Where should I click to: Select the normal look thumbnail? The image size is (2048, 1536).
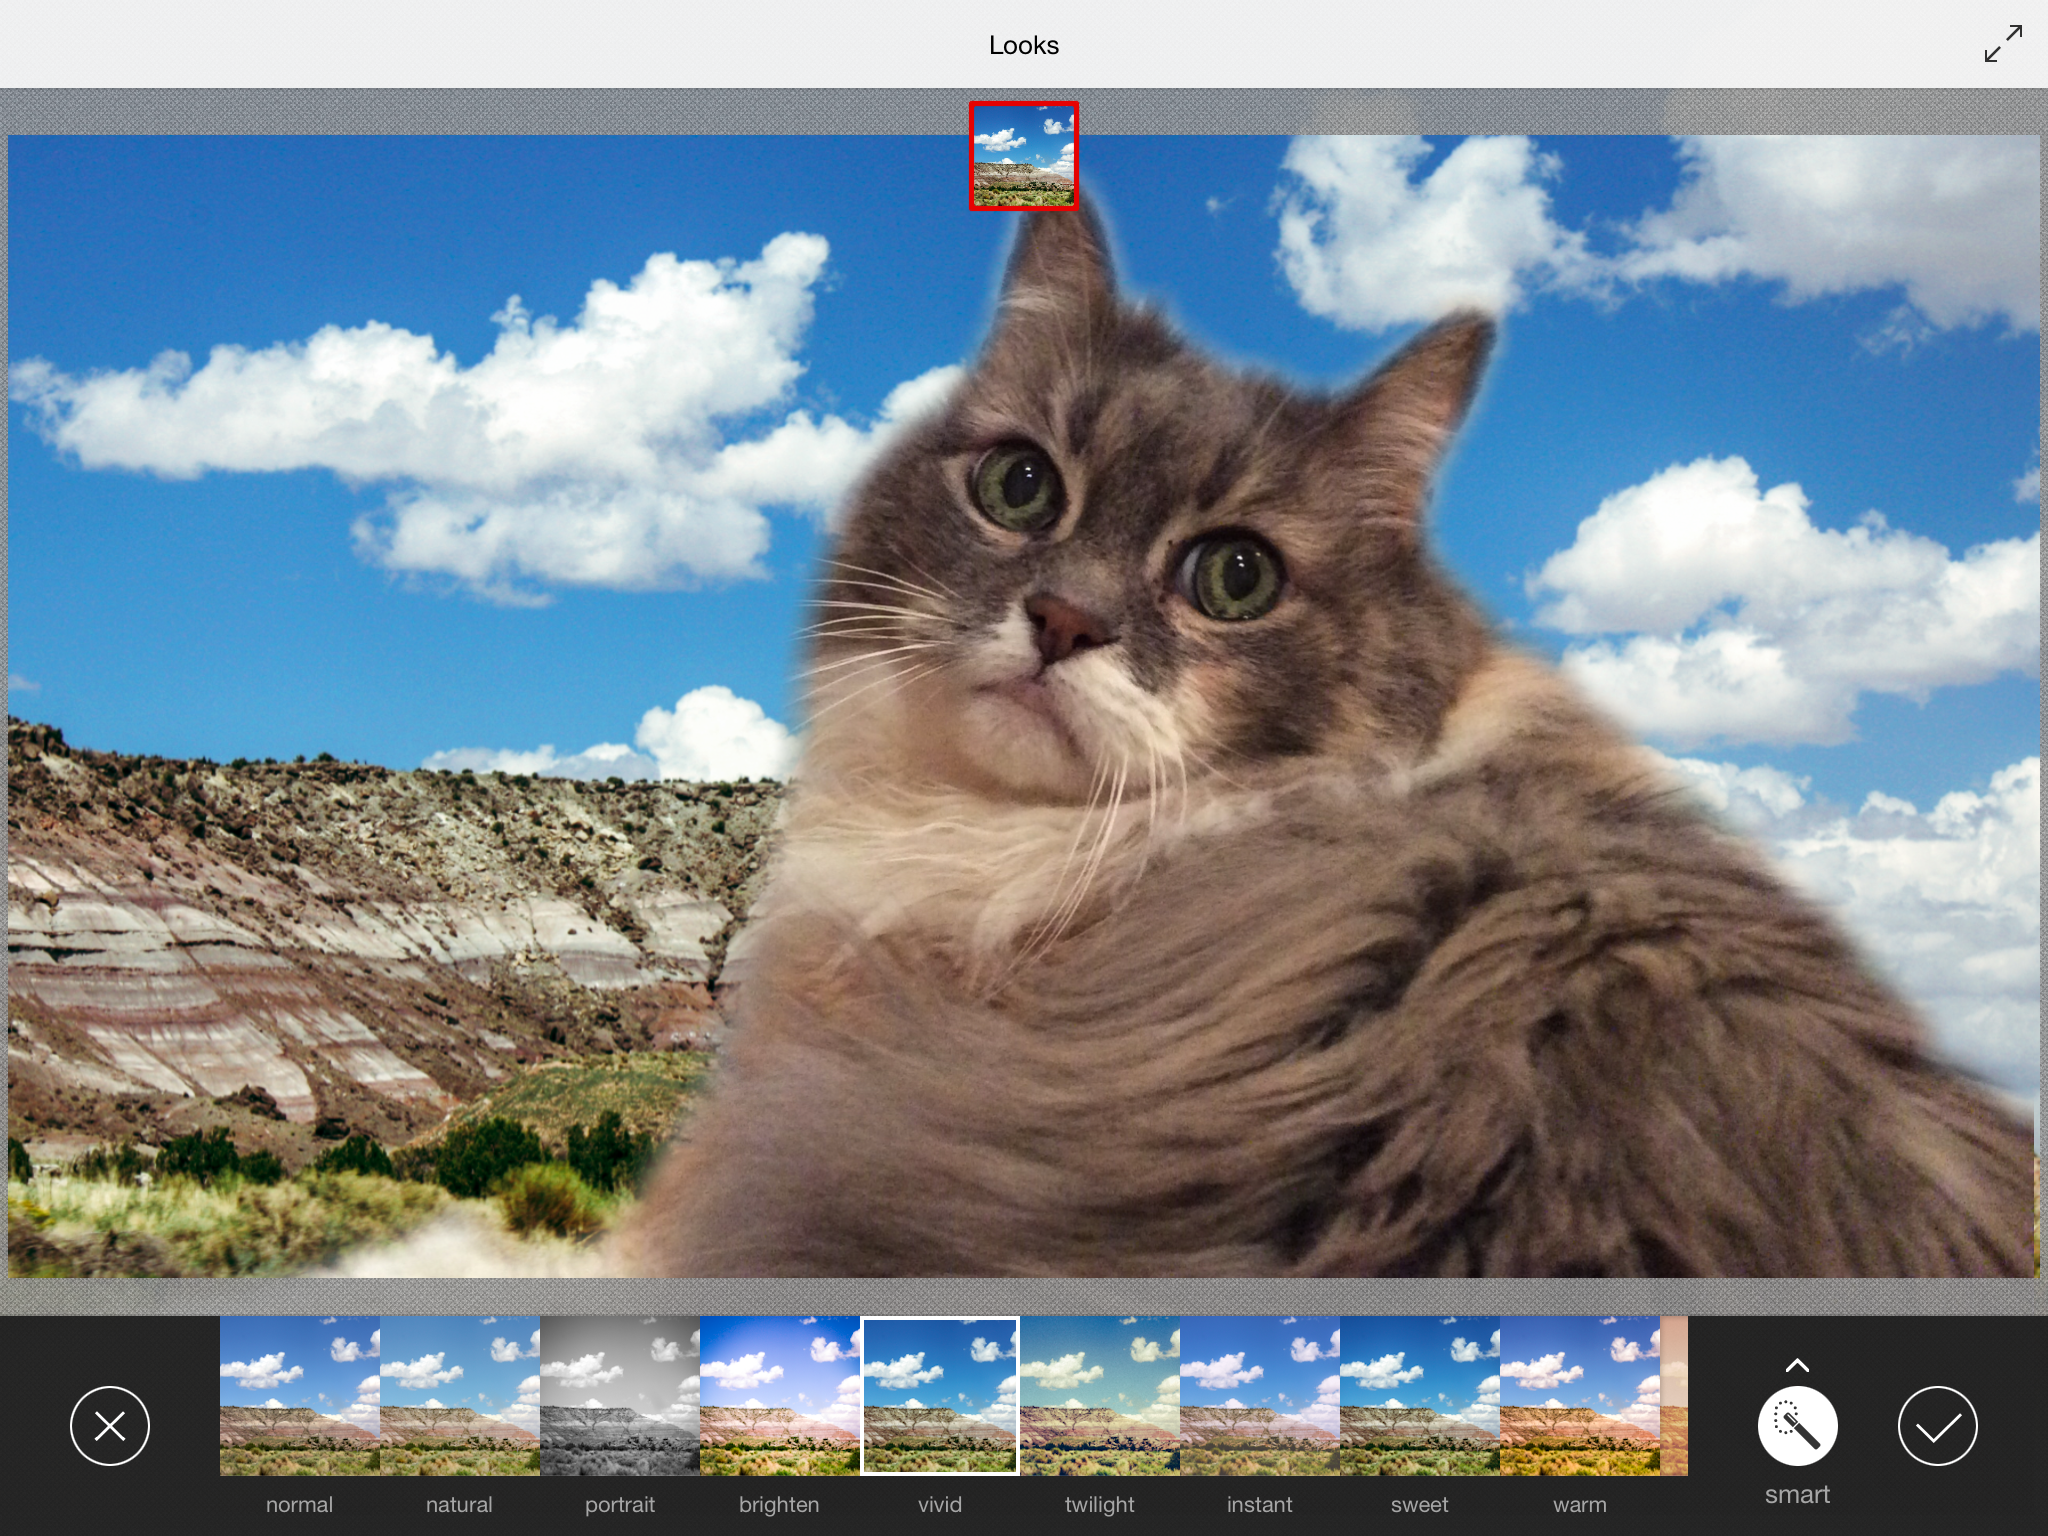pyautogui.click(x=300, y=1396)
